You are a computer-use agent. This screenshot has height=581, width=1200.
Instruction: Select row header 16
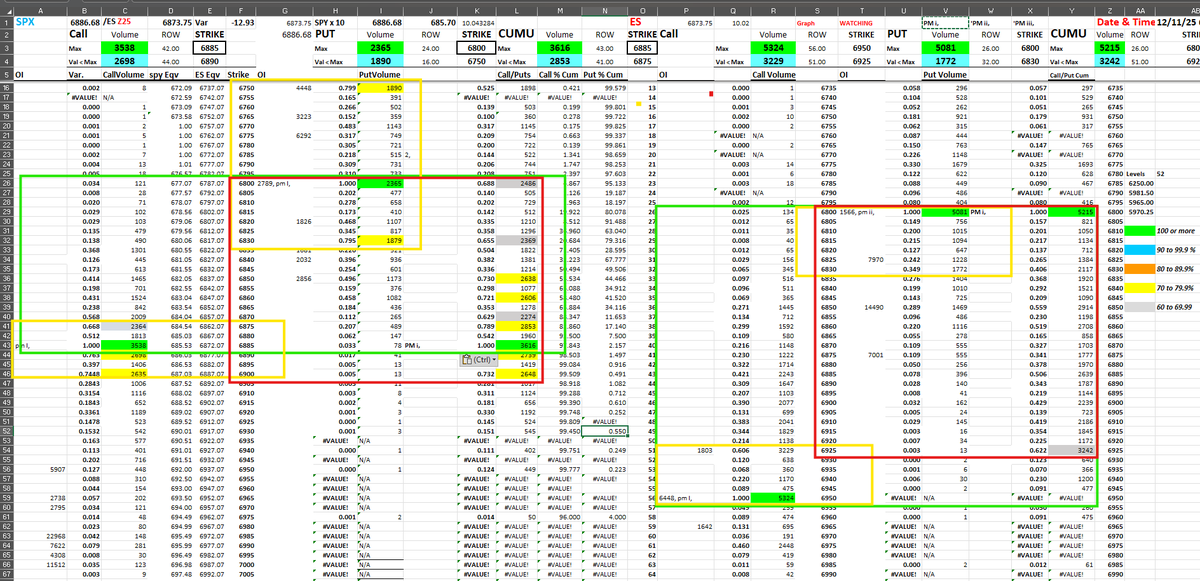[x=6, y=88]
